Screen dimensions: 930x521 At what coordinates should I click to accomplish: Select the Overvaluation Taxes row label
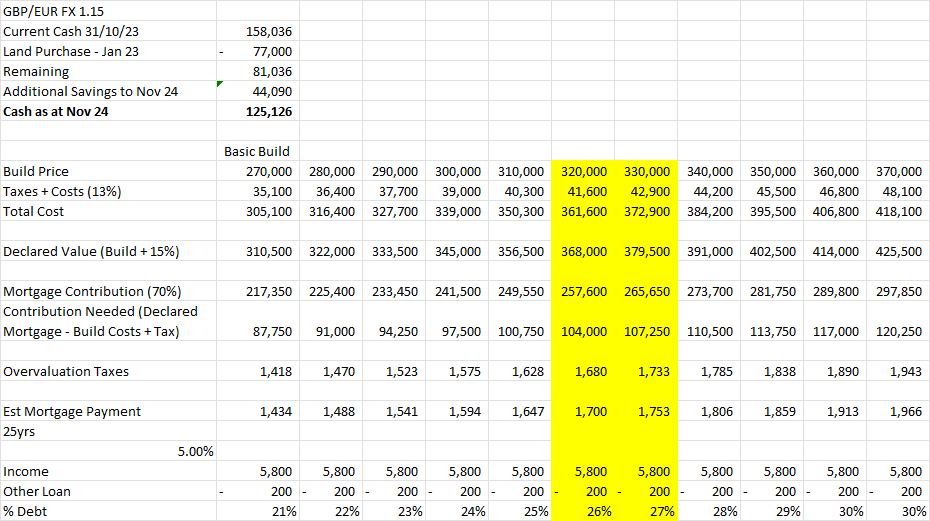click(65, 371)
